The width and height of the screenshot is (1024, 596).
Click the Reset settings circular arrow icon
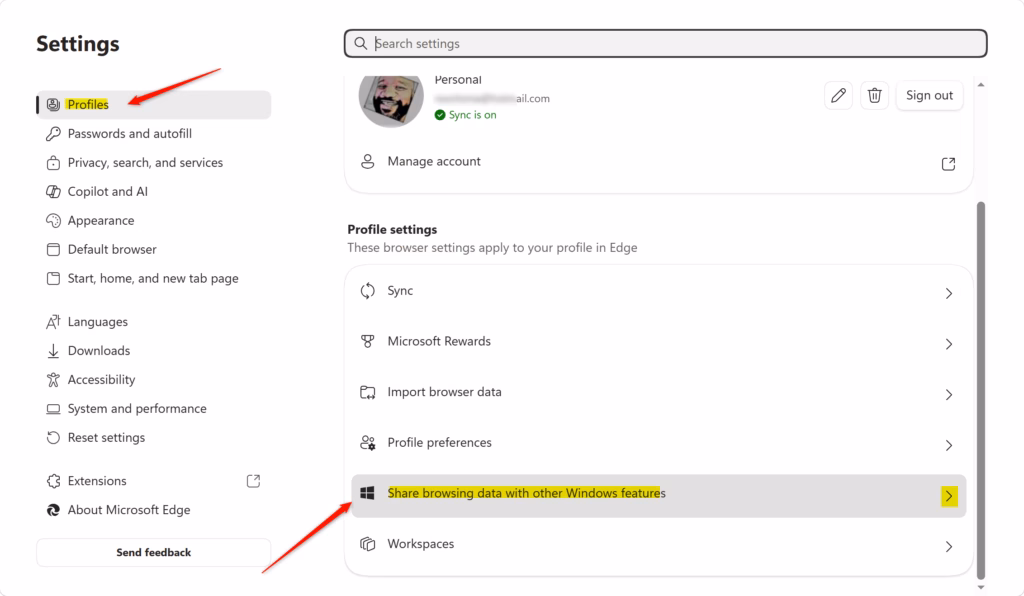[x=53, y=437]
